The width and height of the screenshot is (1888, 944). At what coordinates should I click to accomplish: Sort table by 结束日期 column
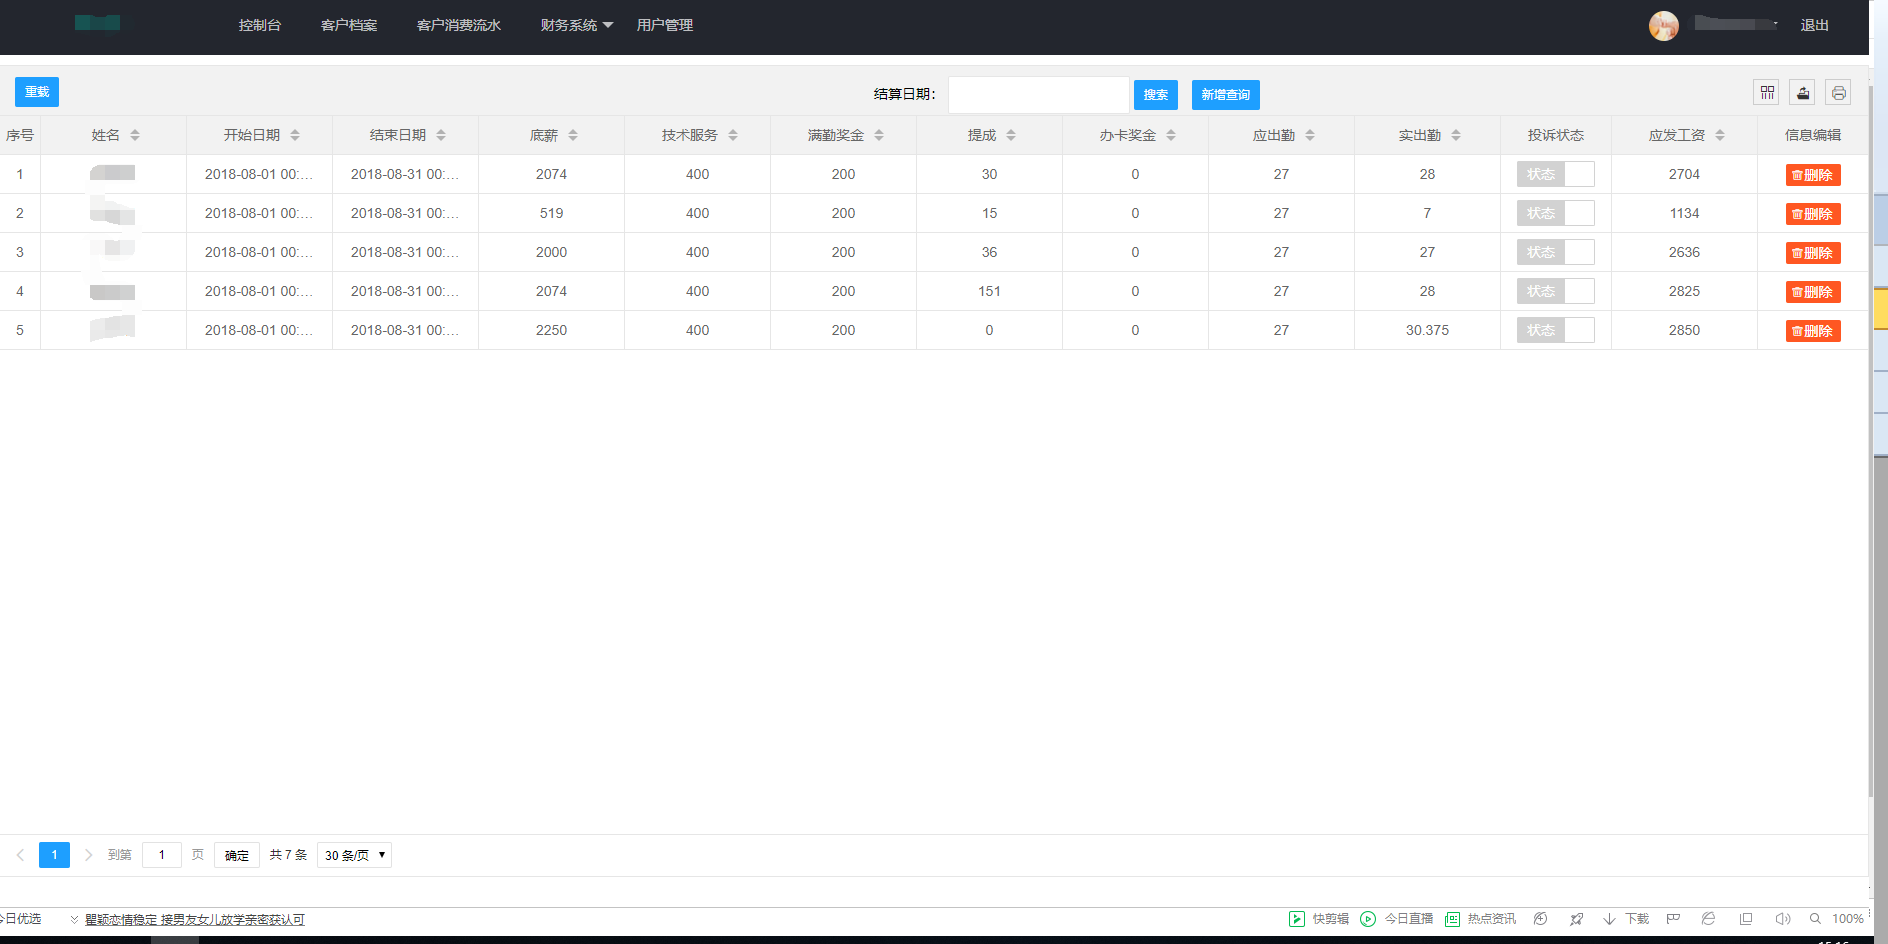pyautogui.click(x=441, y=135)
